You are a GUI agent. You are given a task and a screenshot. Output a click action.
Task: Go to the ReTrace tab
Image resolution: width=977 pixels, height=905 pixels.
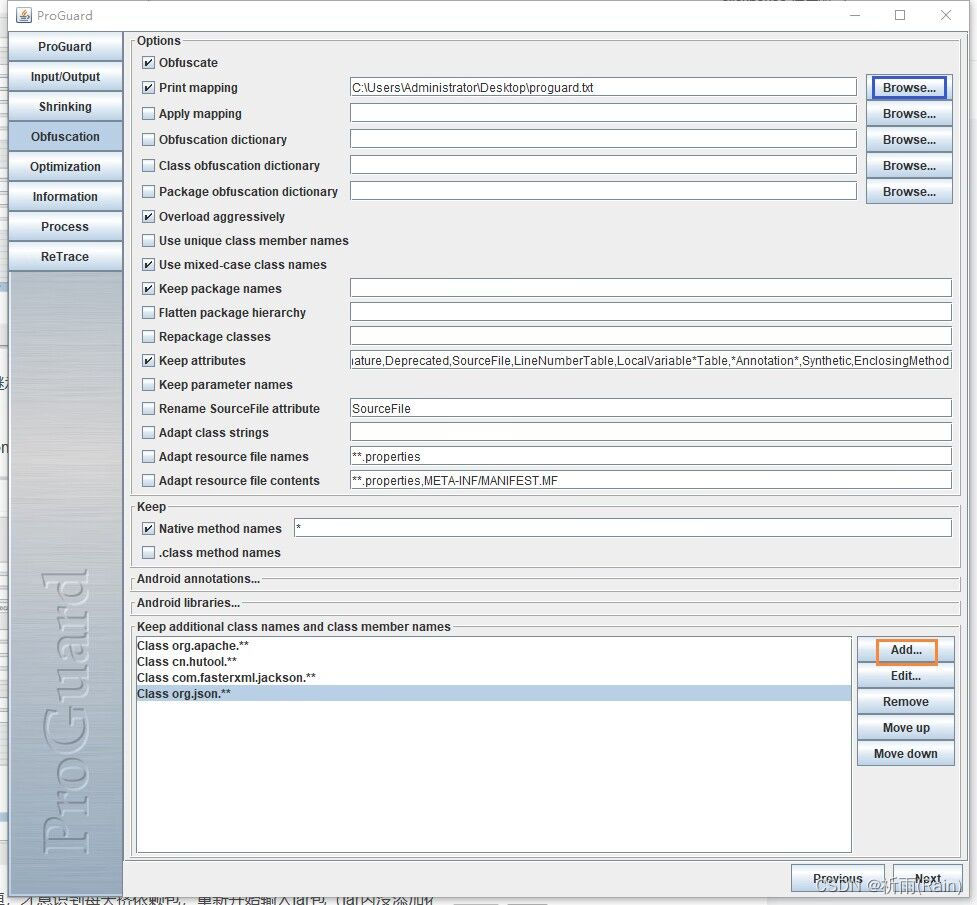click(65, 256)
